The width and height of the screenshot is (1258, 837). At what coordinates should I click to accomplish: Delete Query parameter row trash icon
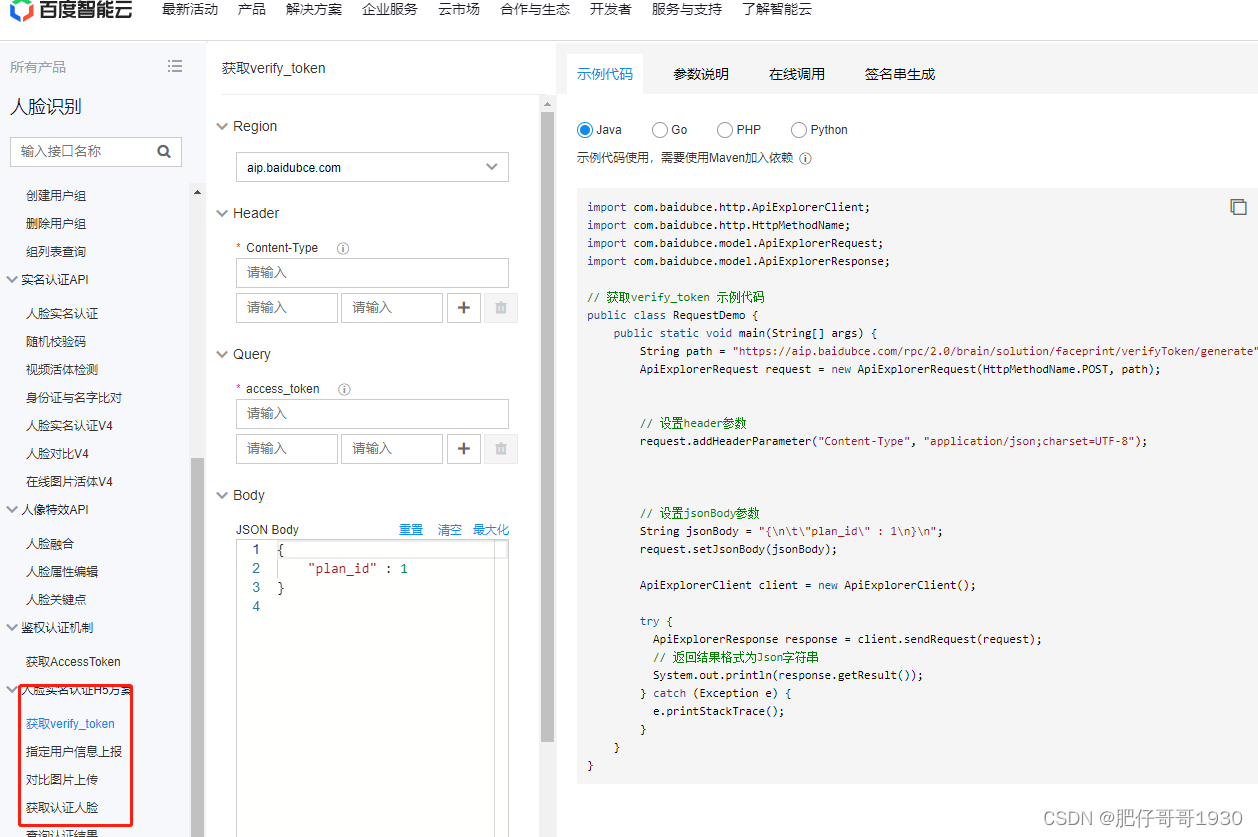pyautogui.click(x=501, y=449)
